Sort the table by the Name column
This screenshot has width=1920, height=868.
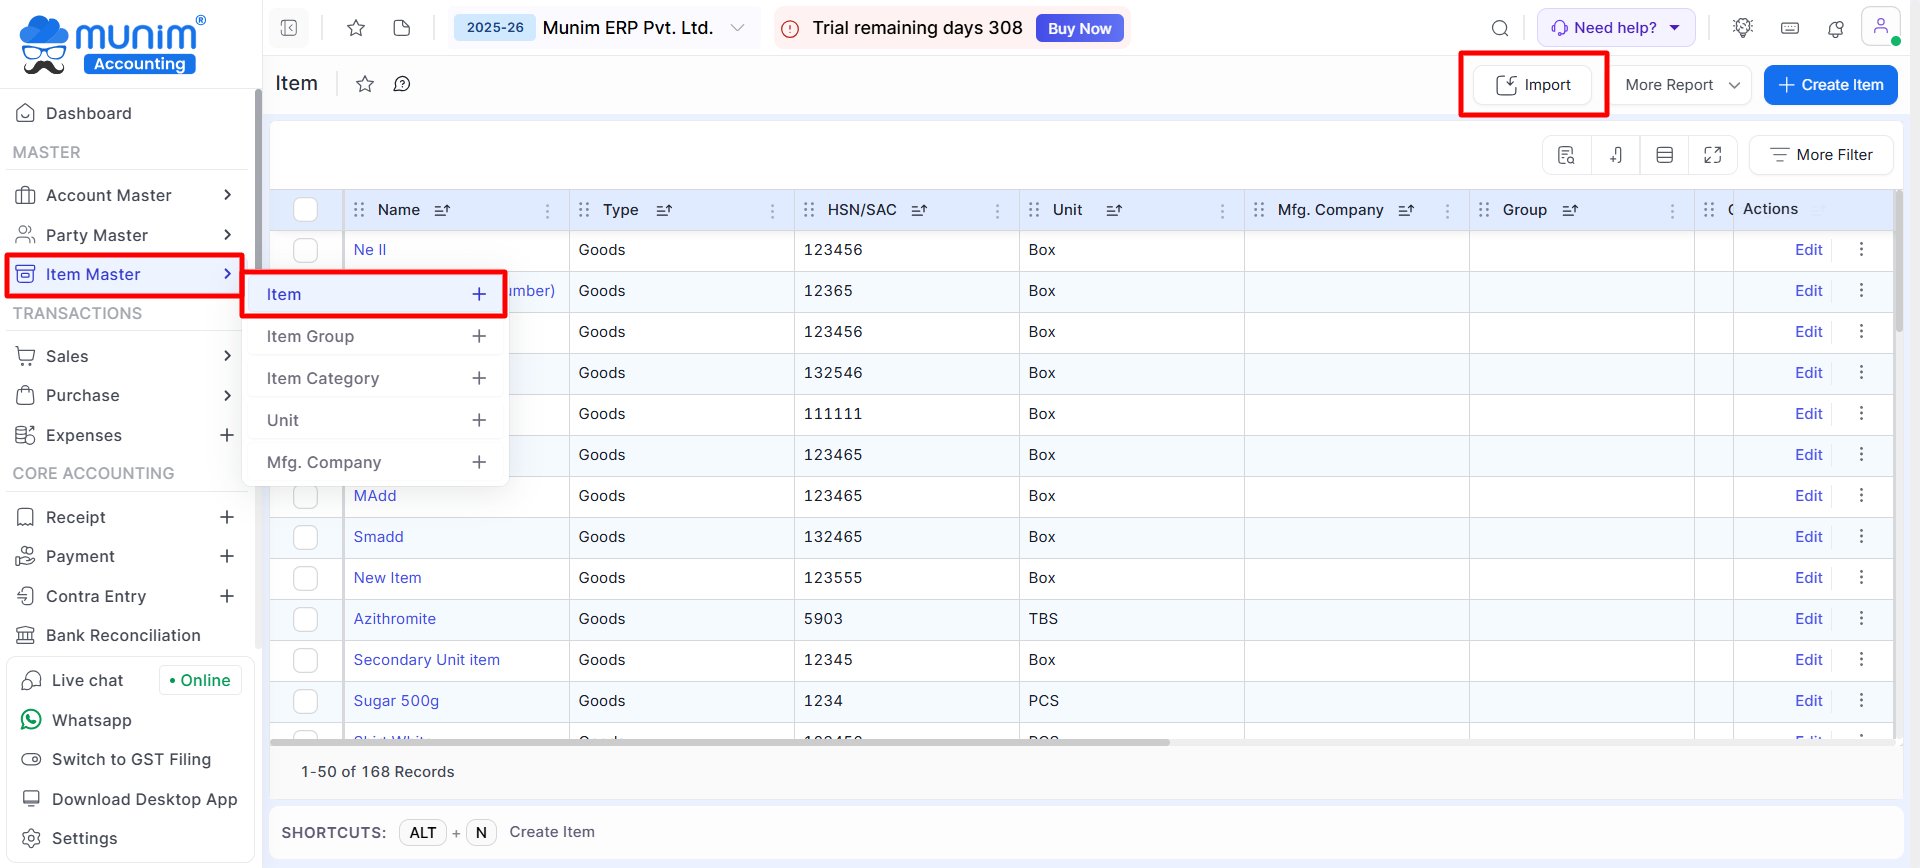tap(442, 210)
